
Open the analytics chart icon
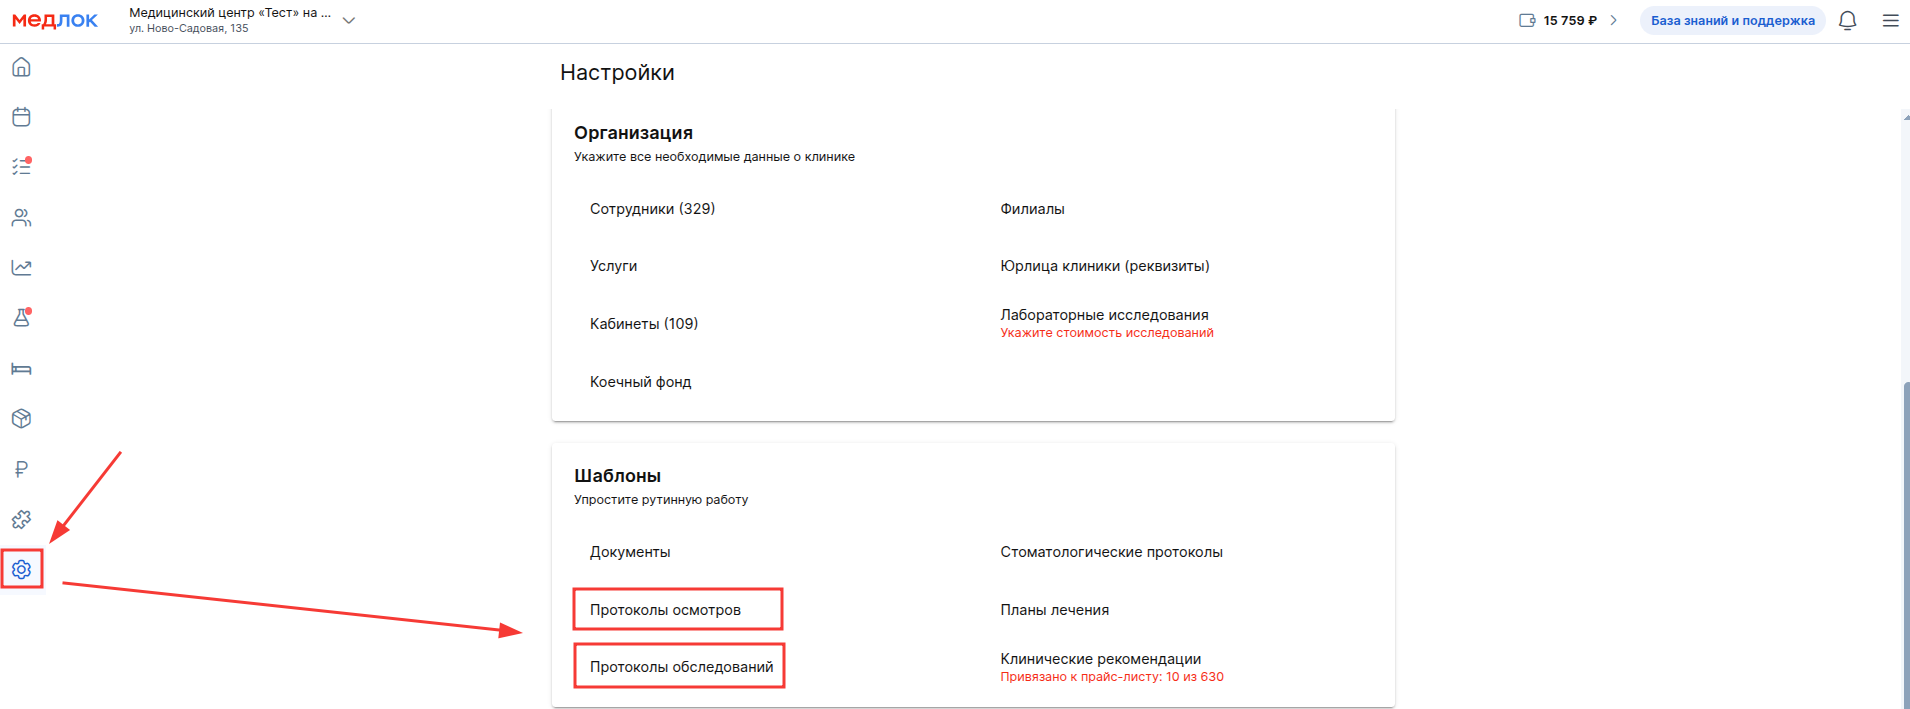pyautogui.click(x=21, y=268)
